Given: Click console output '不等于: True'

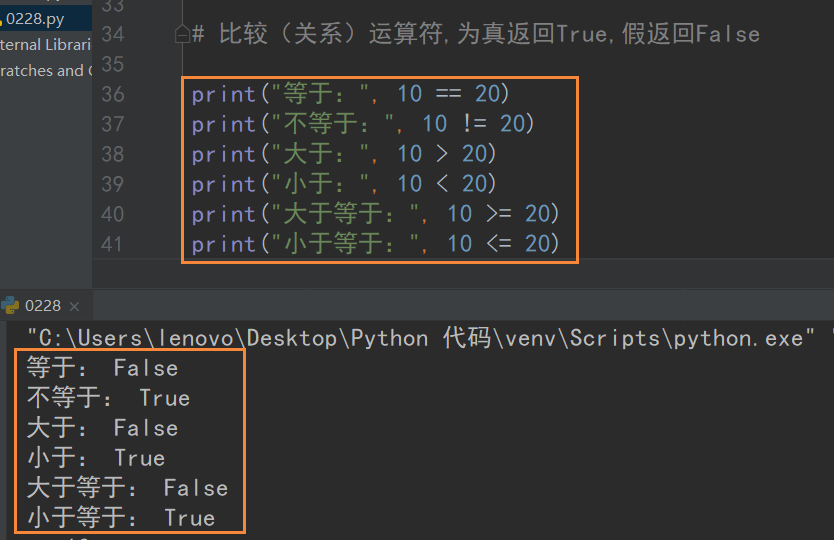Looking at the screenshot, I should 109,398.
